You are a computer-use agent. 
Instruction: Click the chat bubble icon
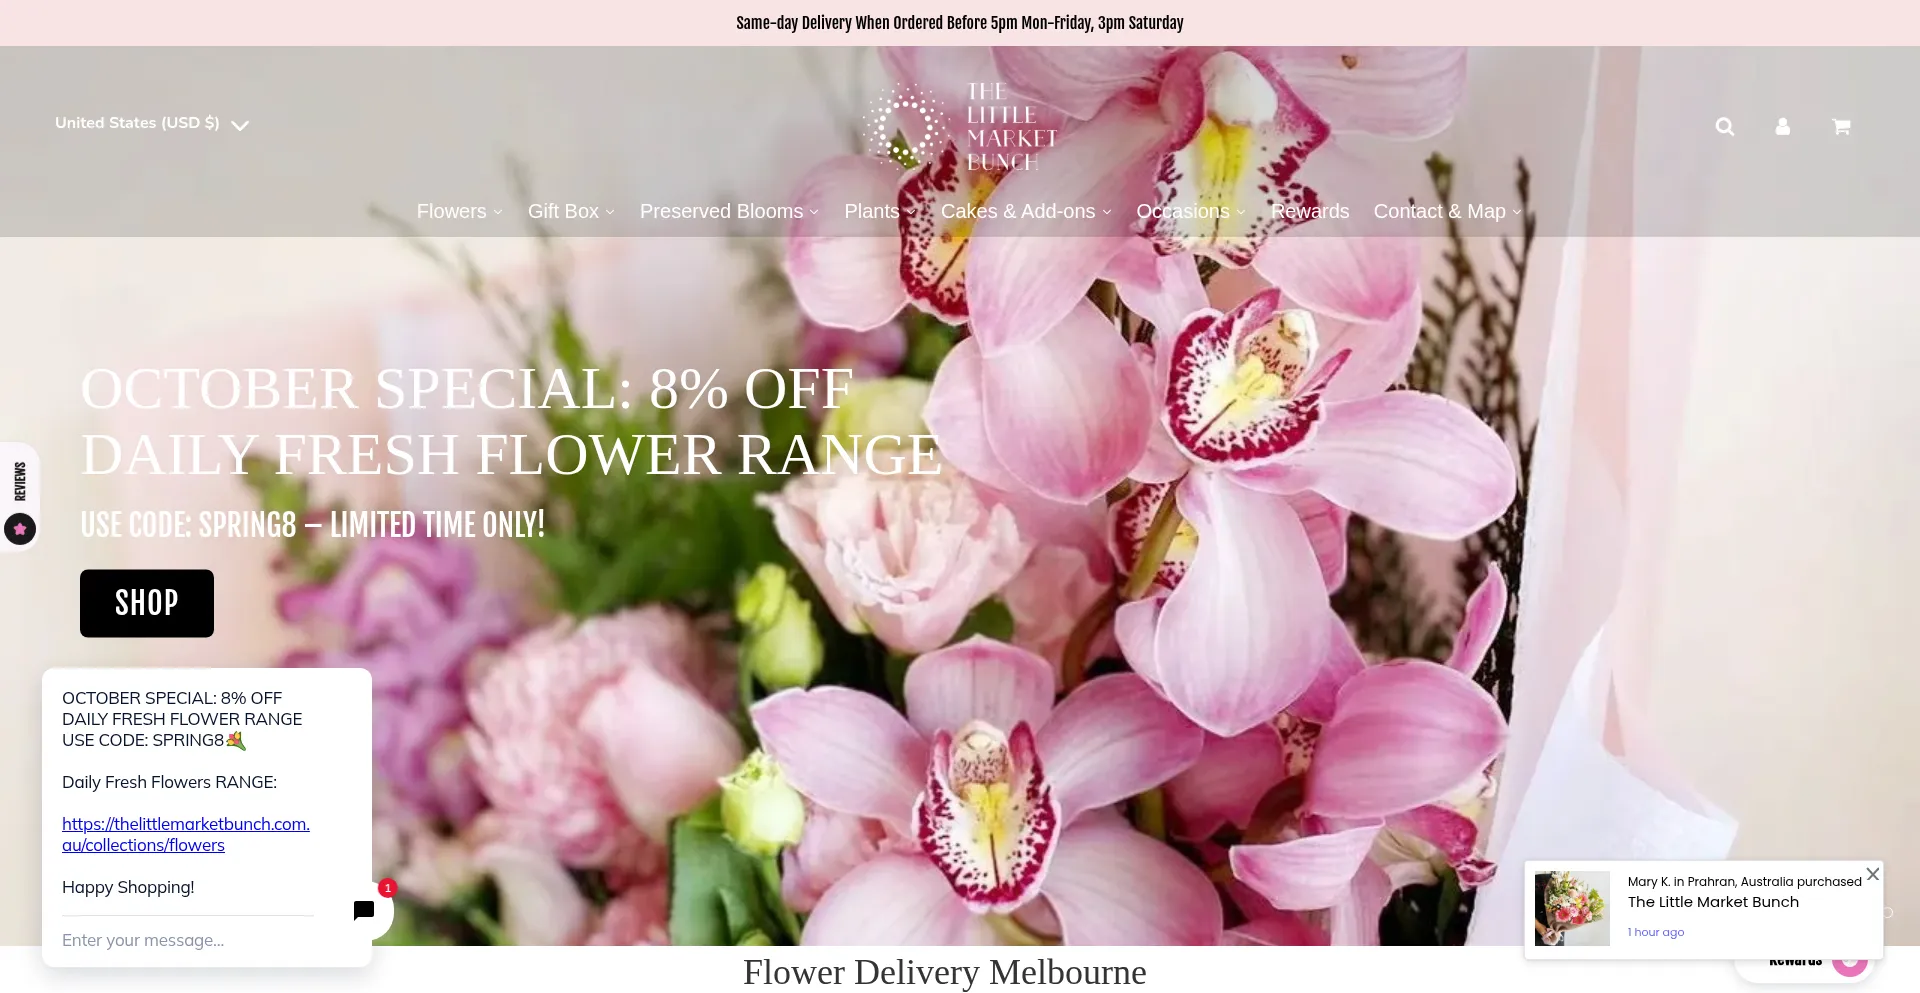point(364,910)
